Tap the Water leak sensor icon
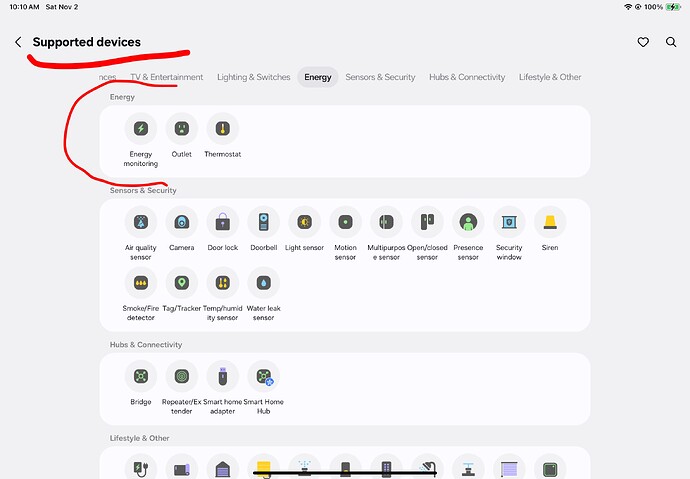 pos(264,283)
